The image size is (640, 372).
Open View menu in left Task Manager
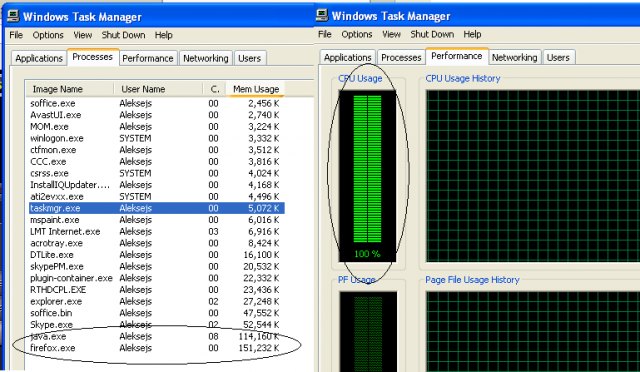(x=82, y=35)
